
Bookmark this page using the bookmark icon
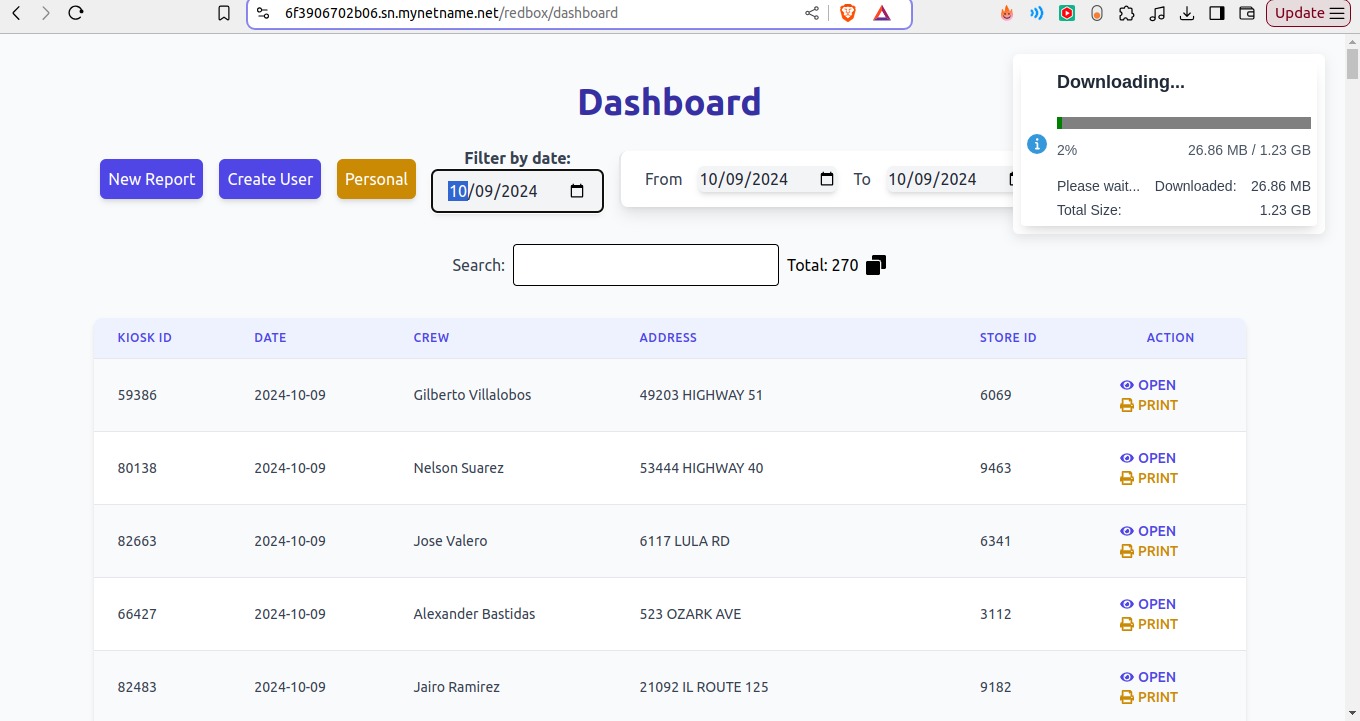[224, 13]
